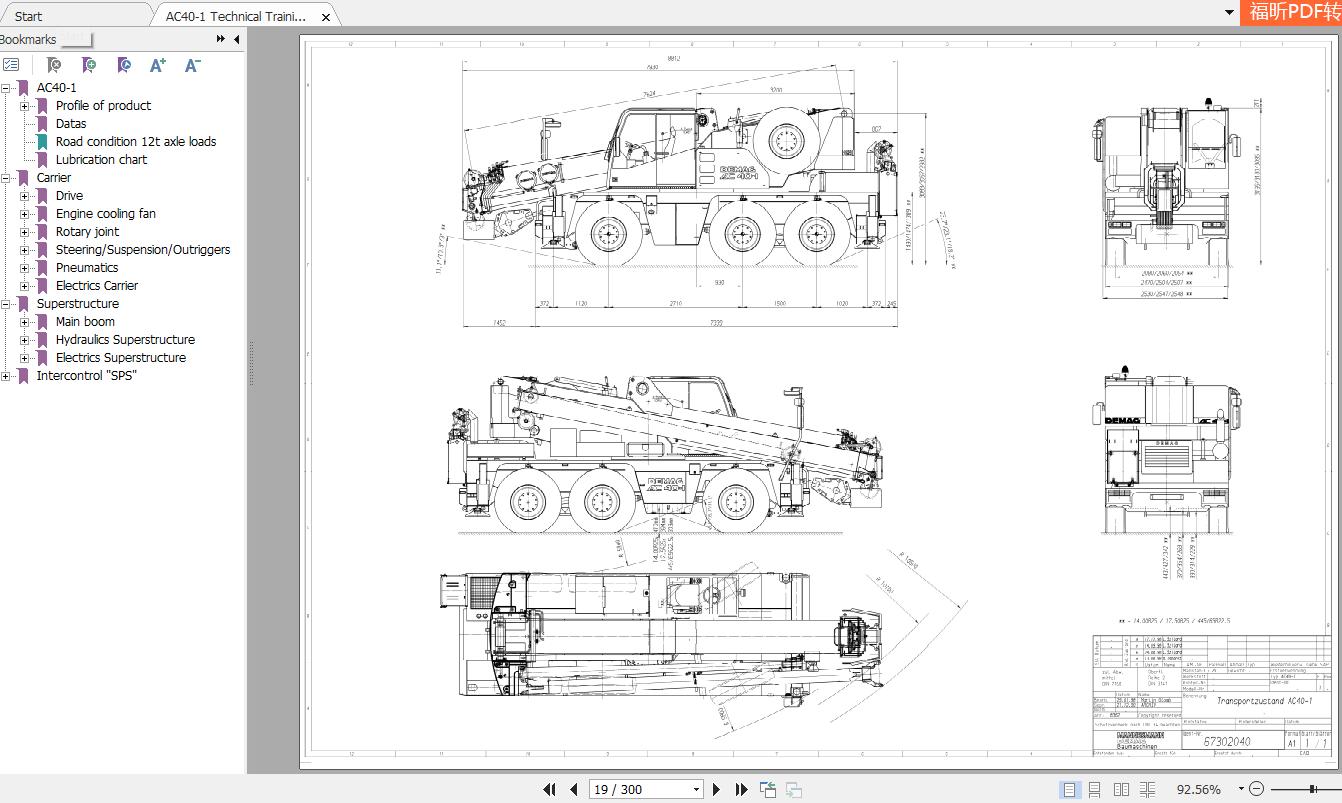Click the delete bookmark icon
Screen dimensions: 1342x803
(x=56, y=66)
